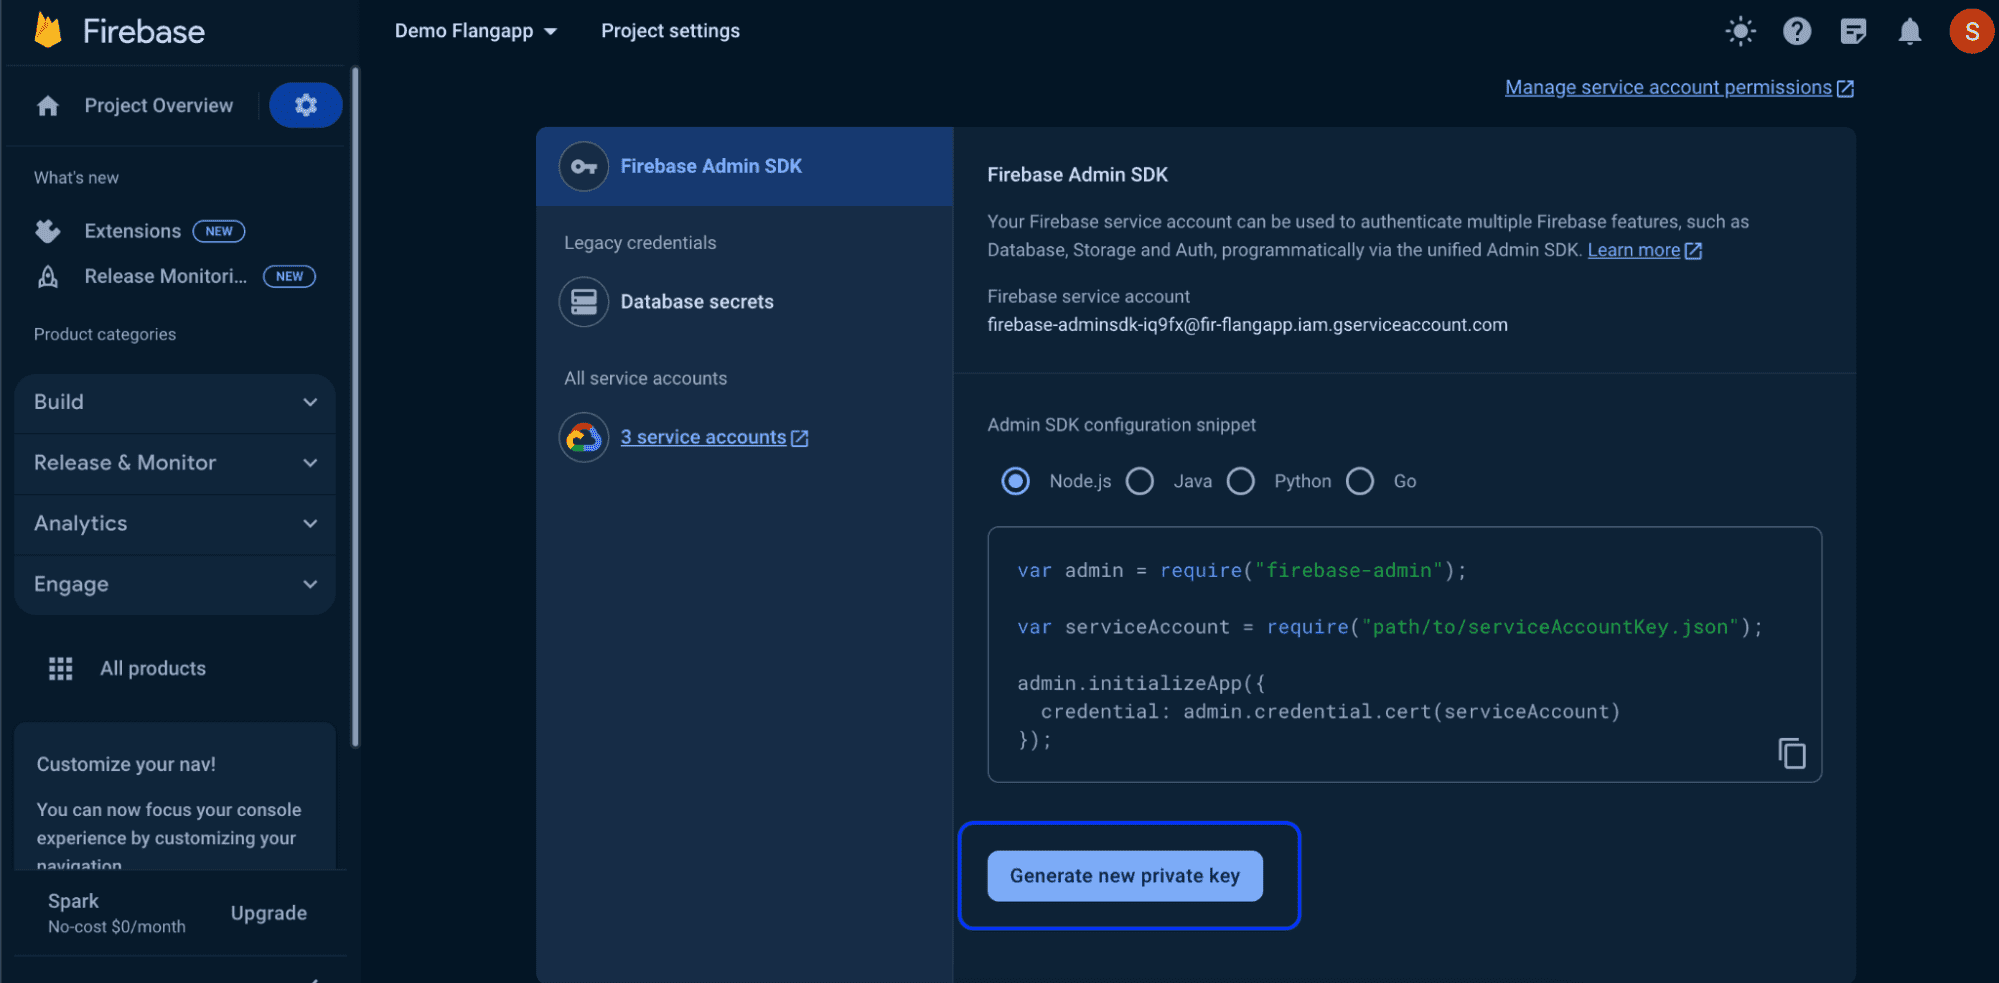The width and height of the screenshot is (1999, 983).
Task: Open the Database secrets tab
Action: pos(696,302)
